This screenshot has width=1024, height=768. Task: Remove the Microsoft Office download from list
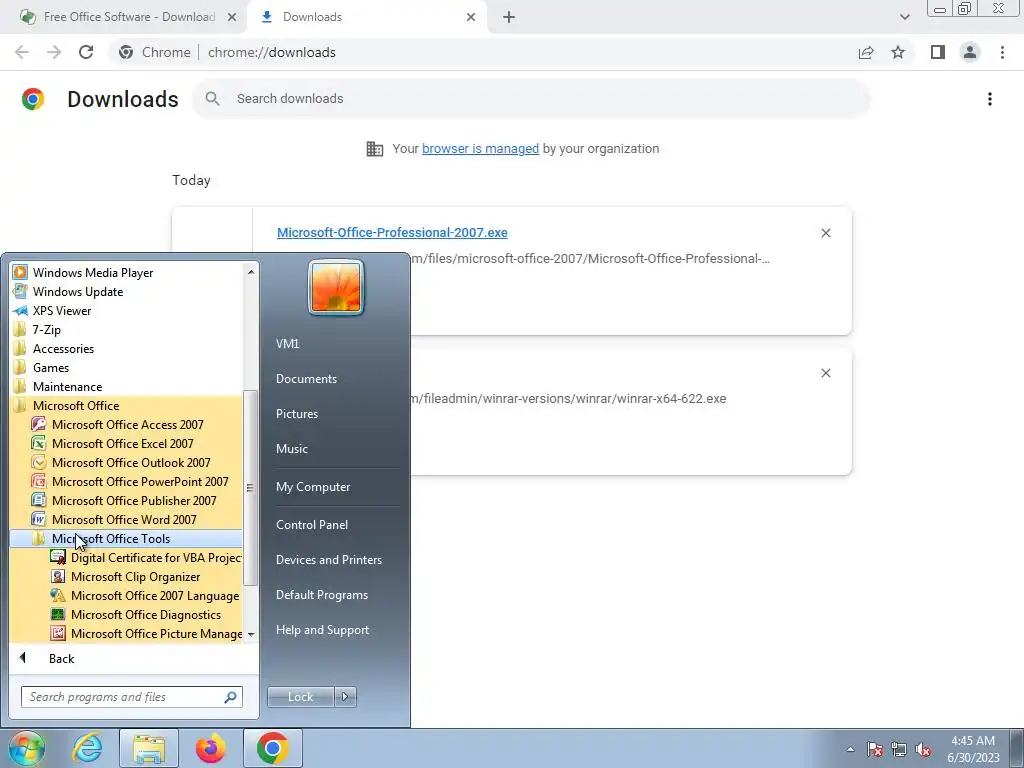point(825,233)
